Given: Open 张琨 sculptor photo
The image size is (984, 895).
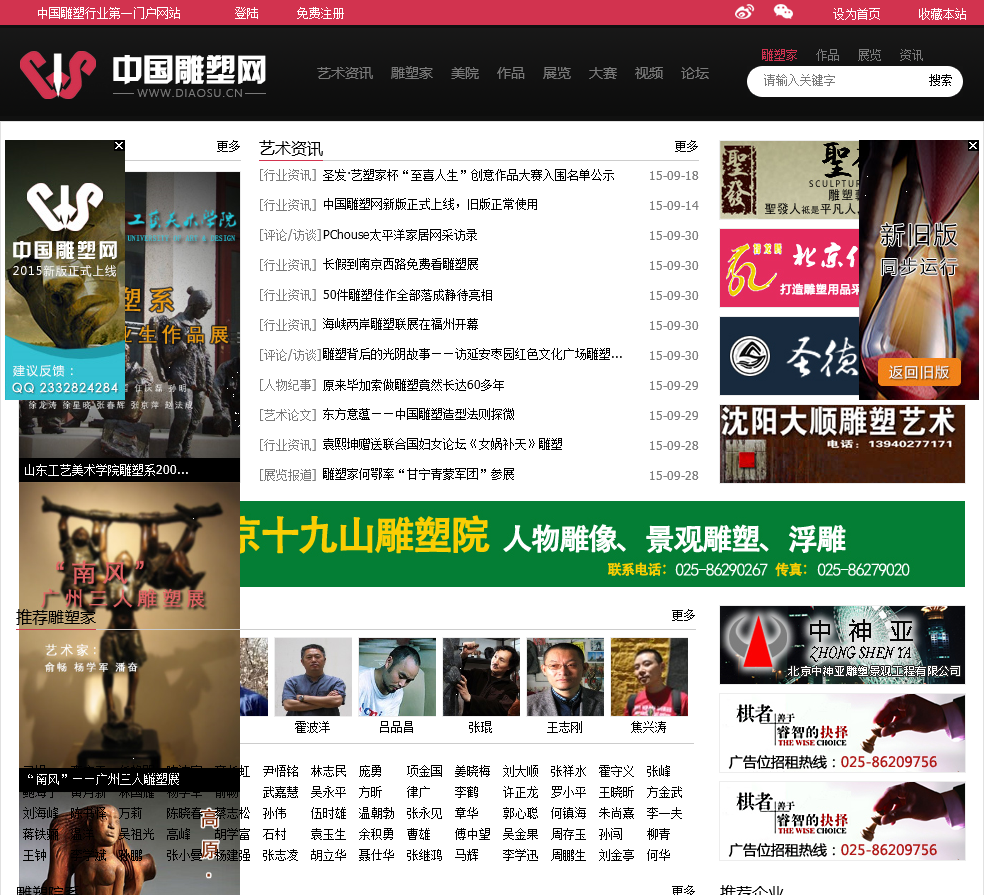Looking at the screenshot, I should (x=481, y=677).
